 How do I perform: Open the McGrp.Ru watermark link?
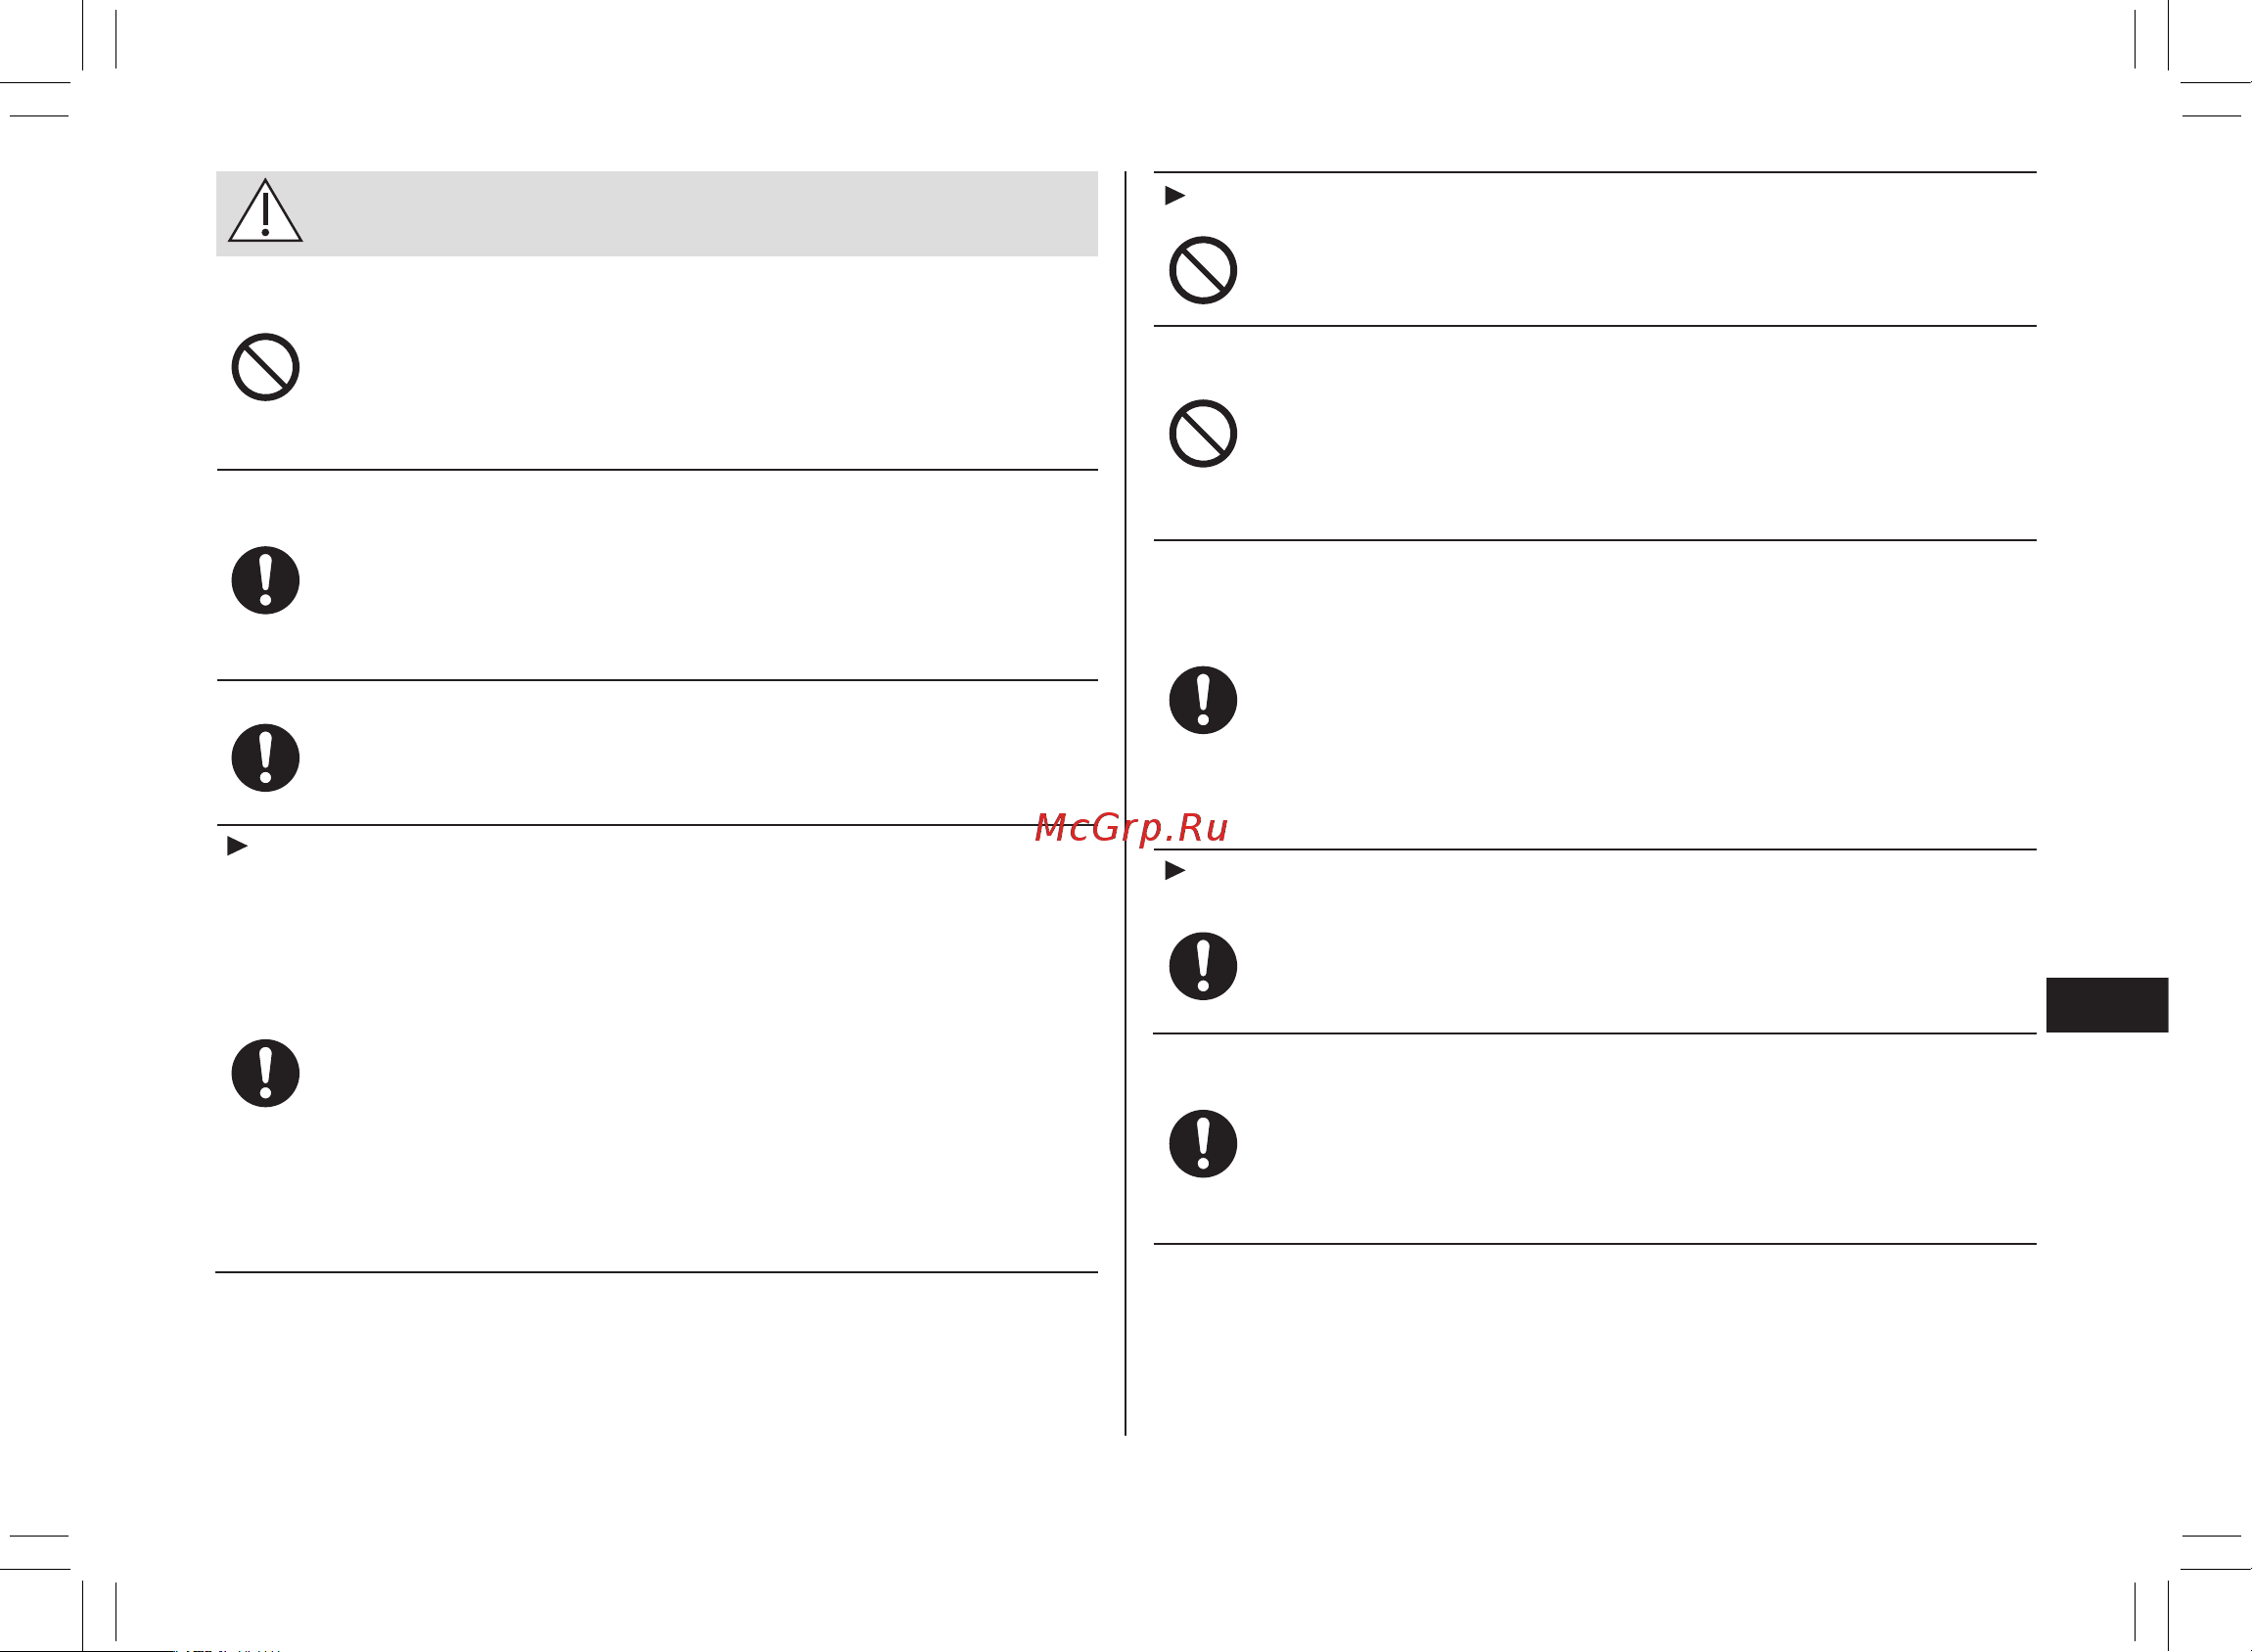point(1131,828)
